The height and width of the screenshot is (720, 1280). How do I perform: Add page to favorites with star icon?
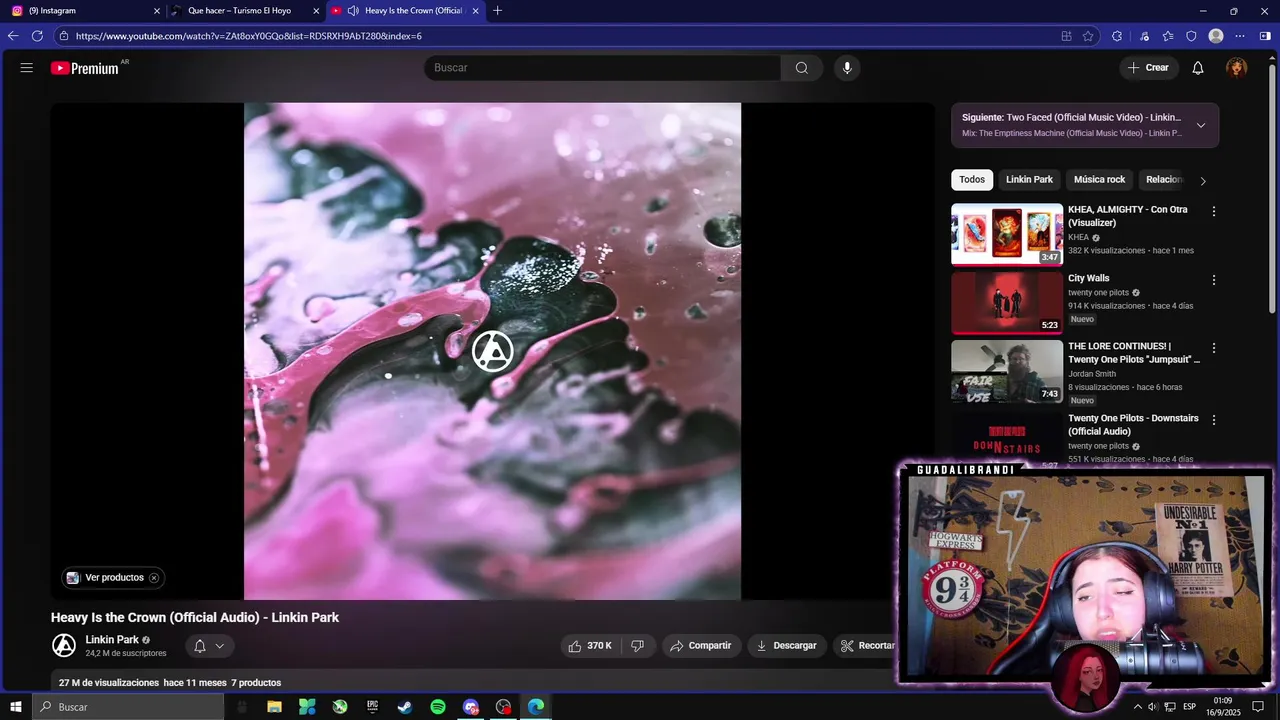pyautogui.click(x=1088, y=36)
